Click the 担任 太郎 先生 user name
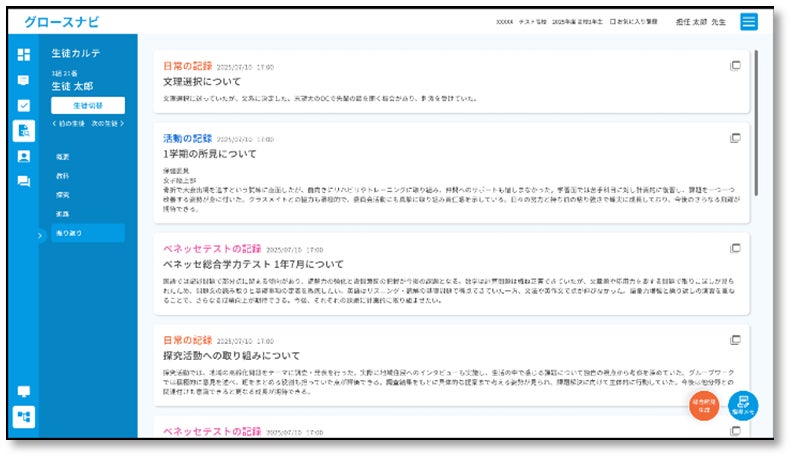This screenshot has width=793, height=459. click(x=701, y=22)
